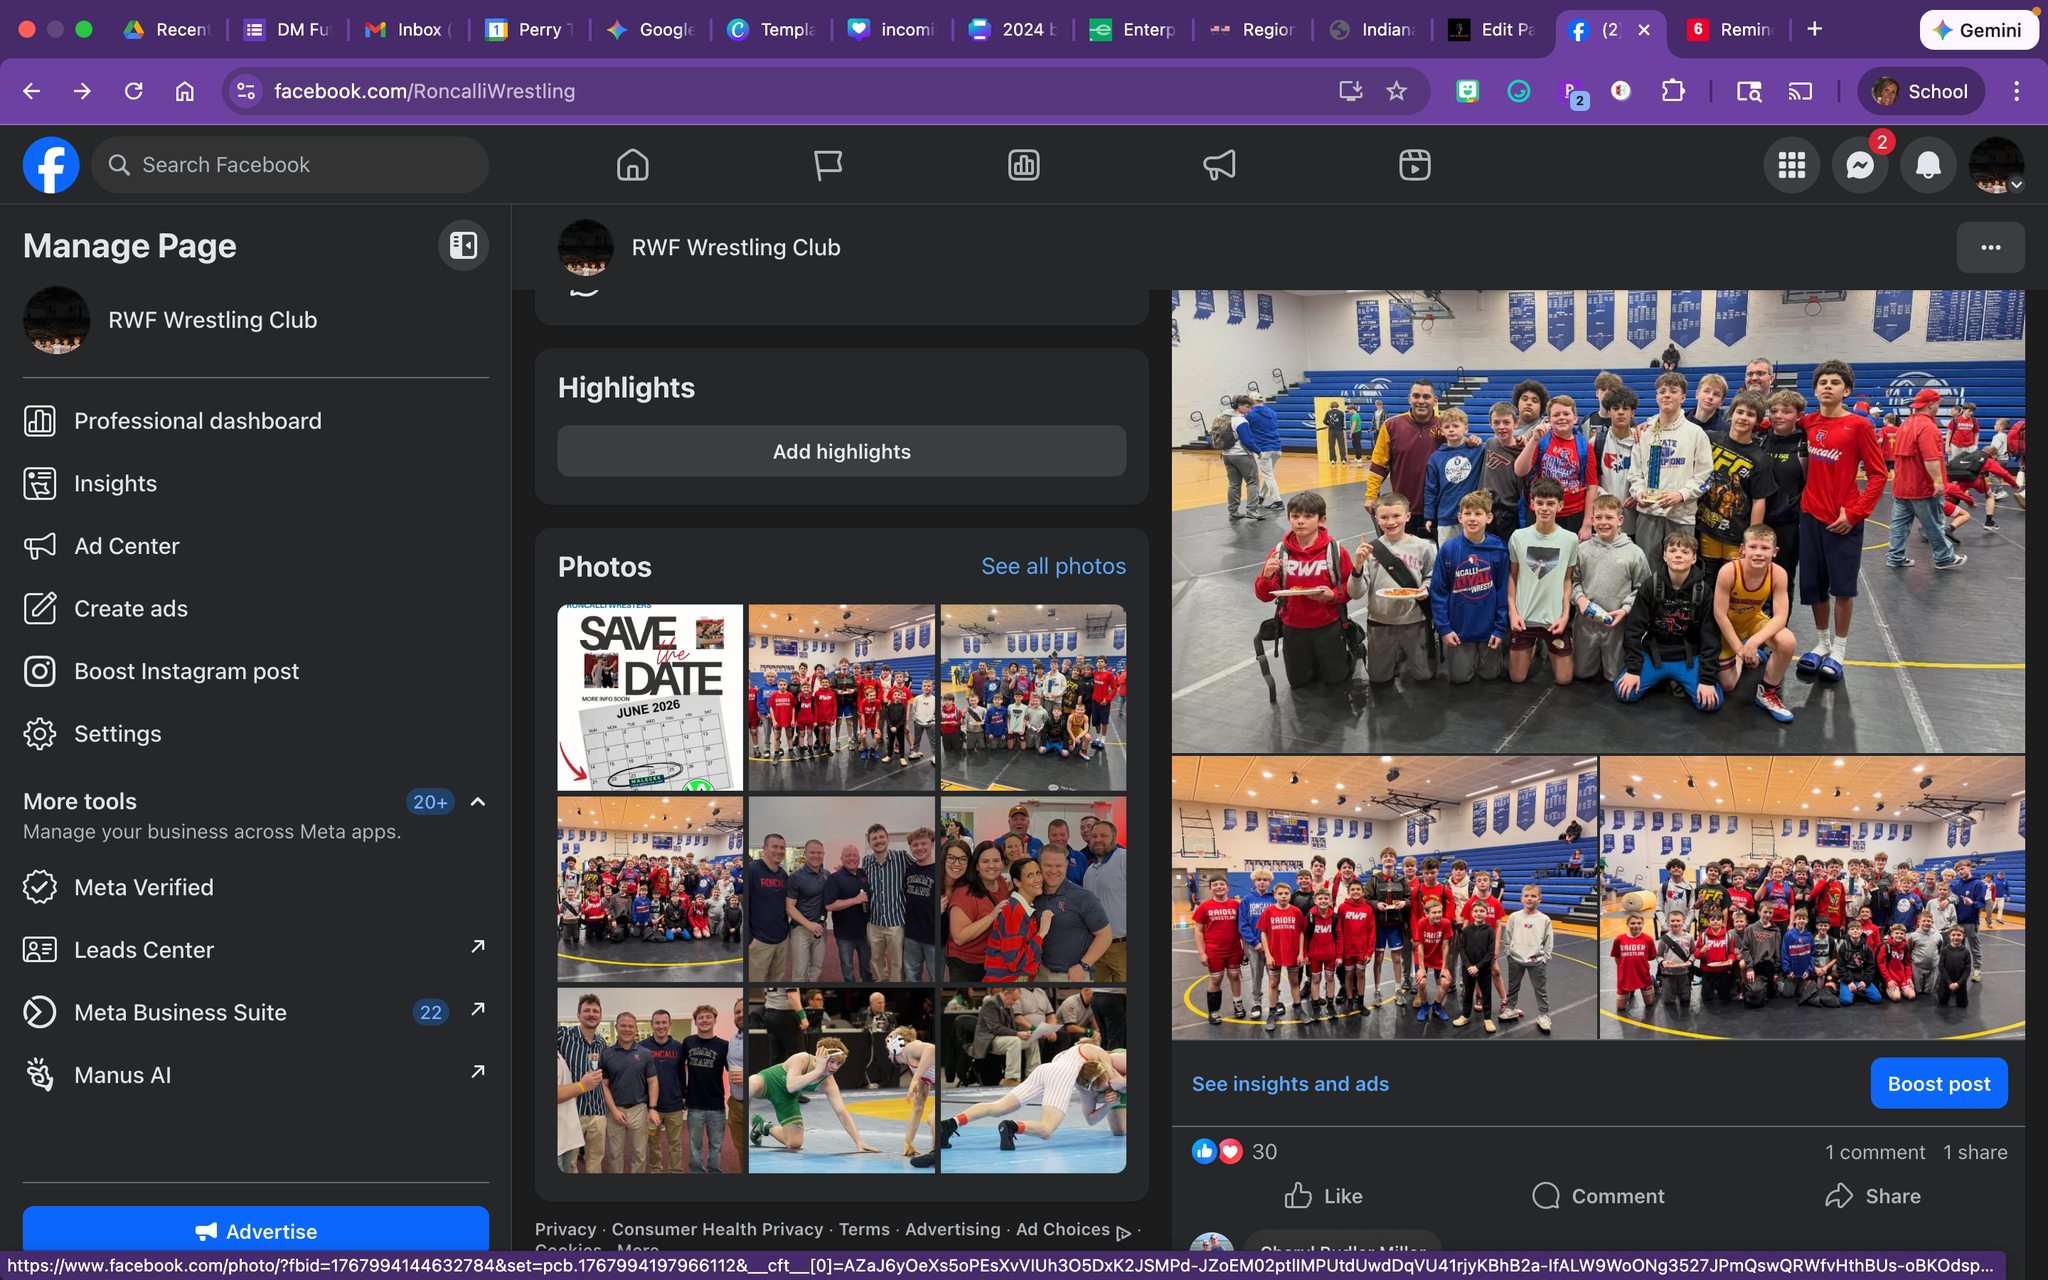Open Boost Instagram post option
The width and height of the screenshot is (2048, 1280).
click(256, 671)
